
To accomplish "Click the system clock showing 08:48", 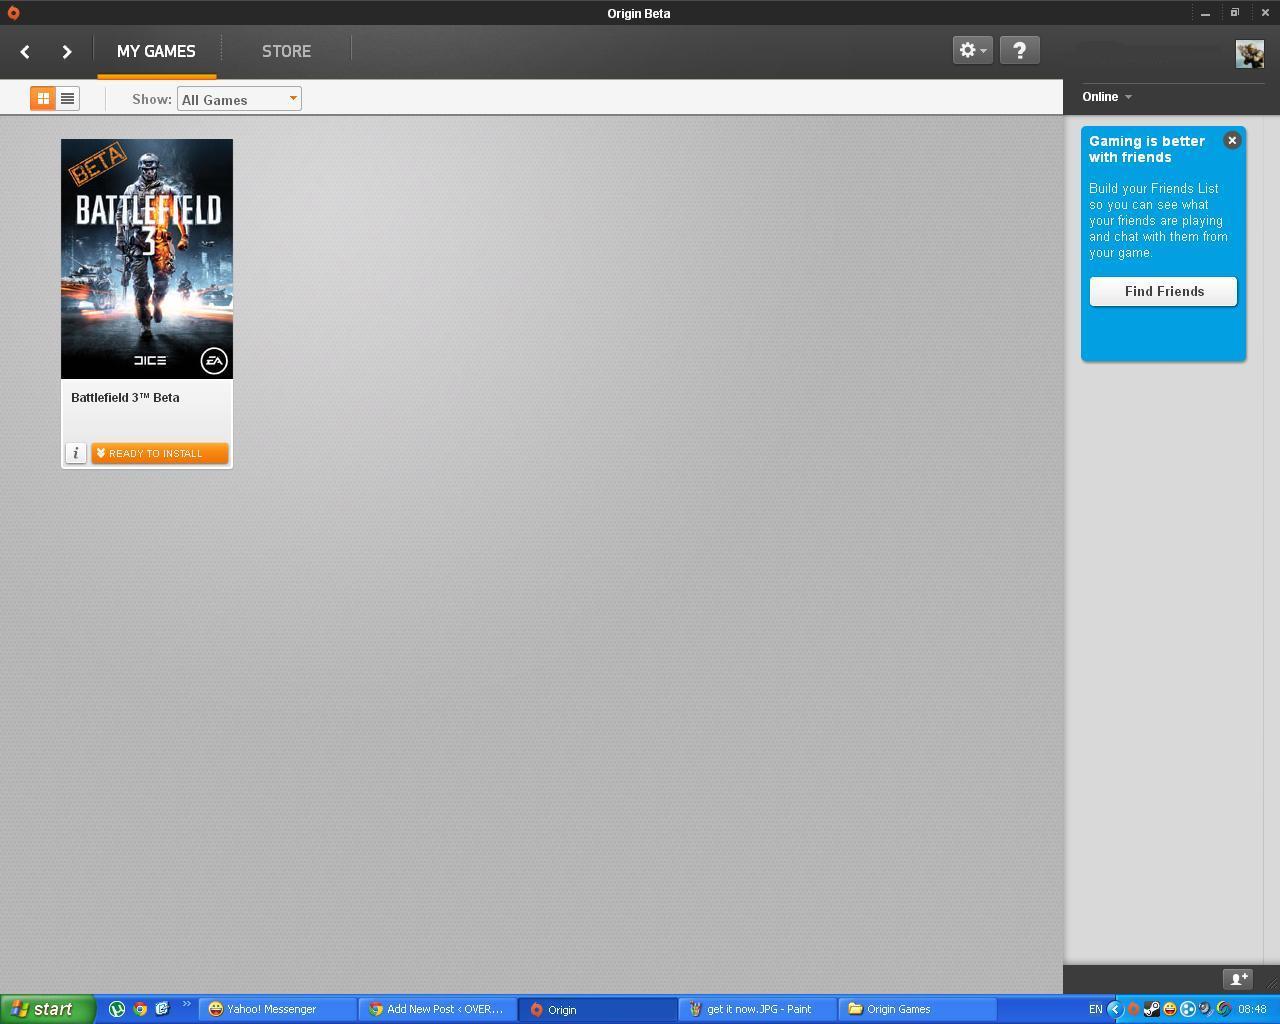I will (1252, 1009).
